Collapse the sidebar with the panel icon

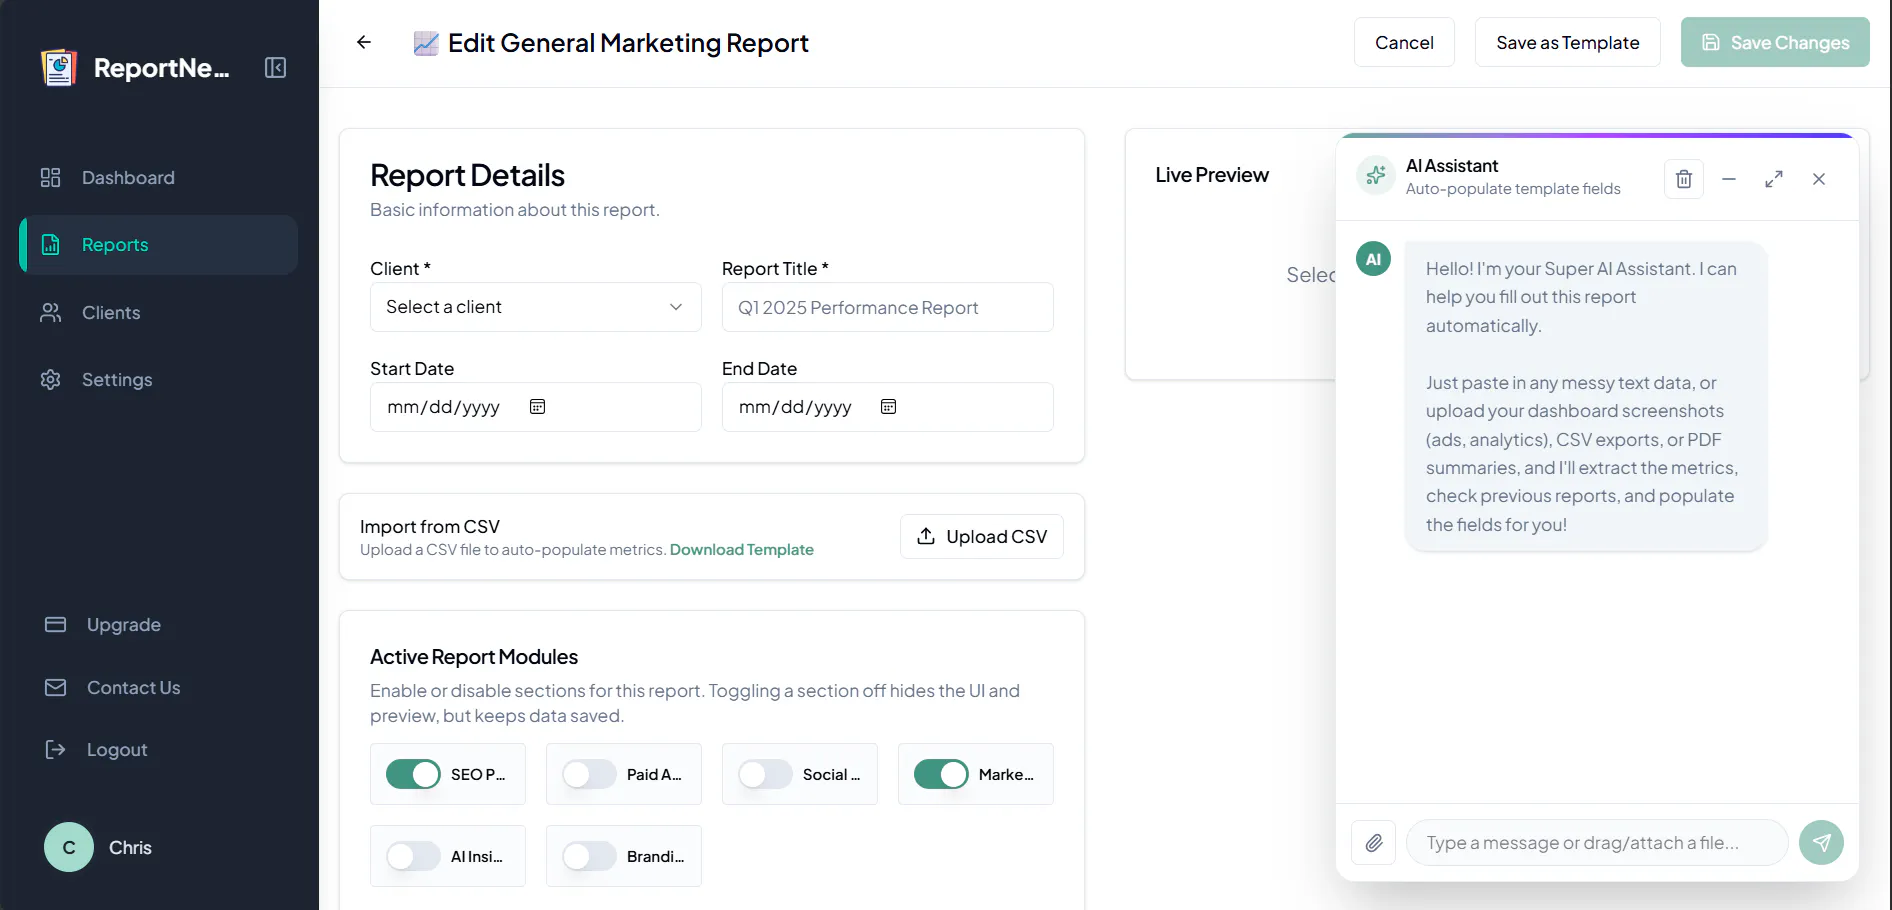pos(275,68)
